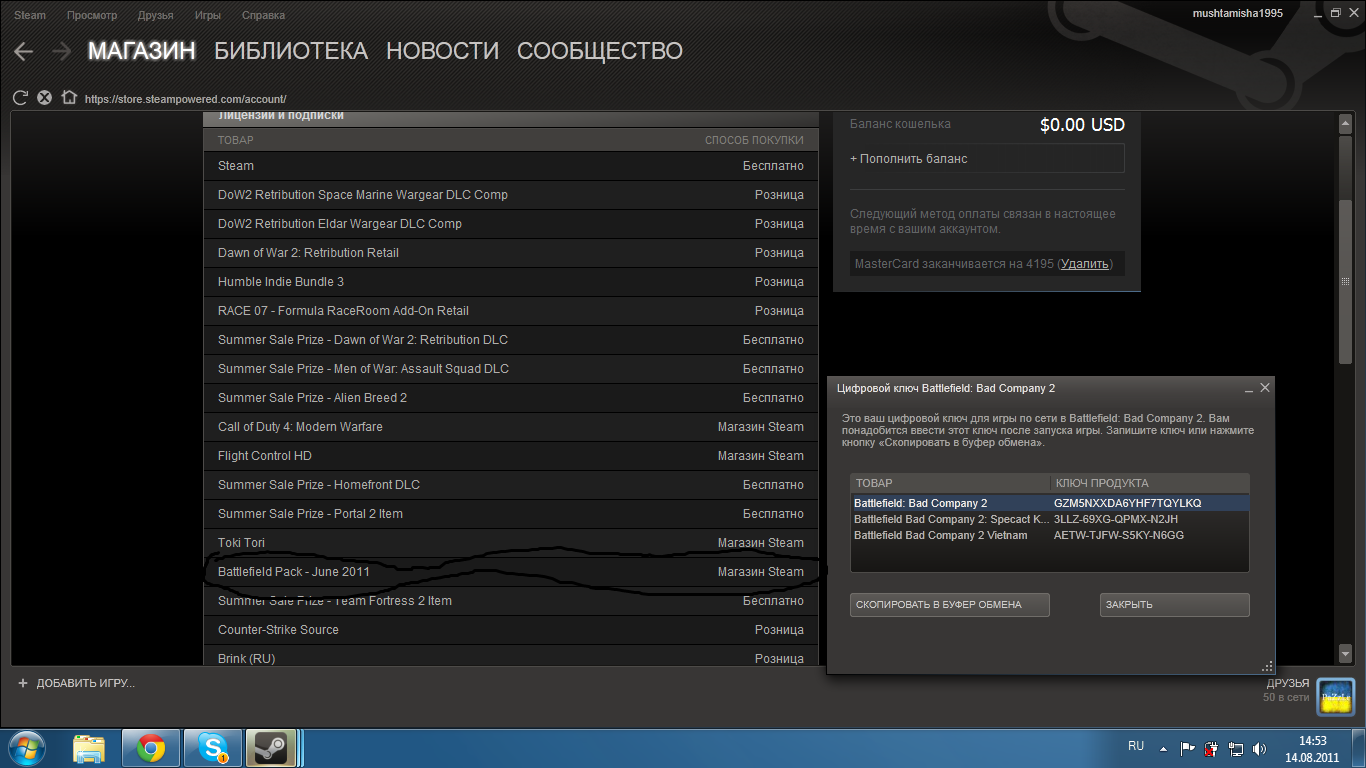This screenshot has height=768, width=1366.
Task: Switch the RU input language indicator
Action: pyautogui.click(x=1136, y=746)
